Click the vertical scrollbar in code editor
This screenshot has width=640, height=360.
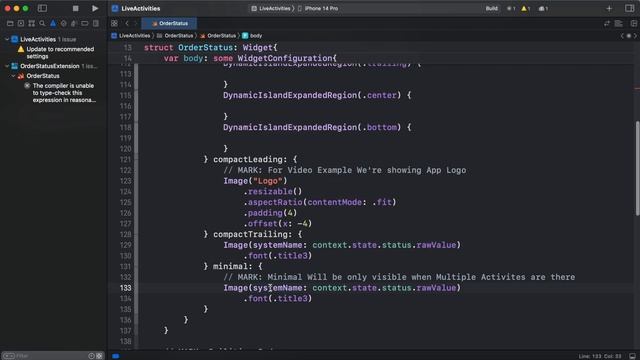click(x=637, y=168)
